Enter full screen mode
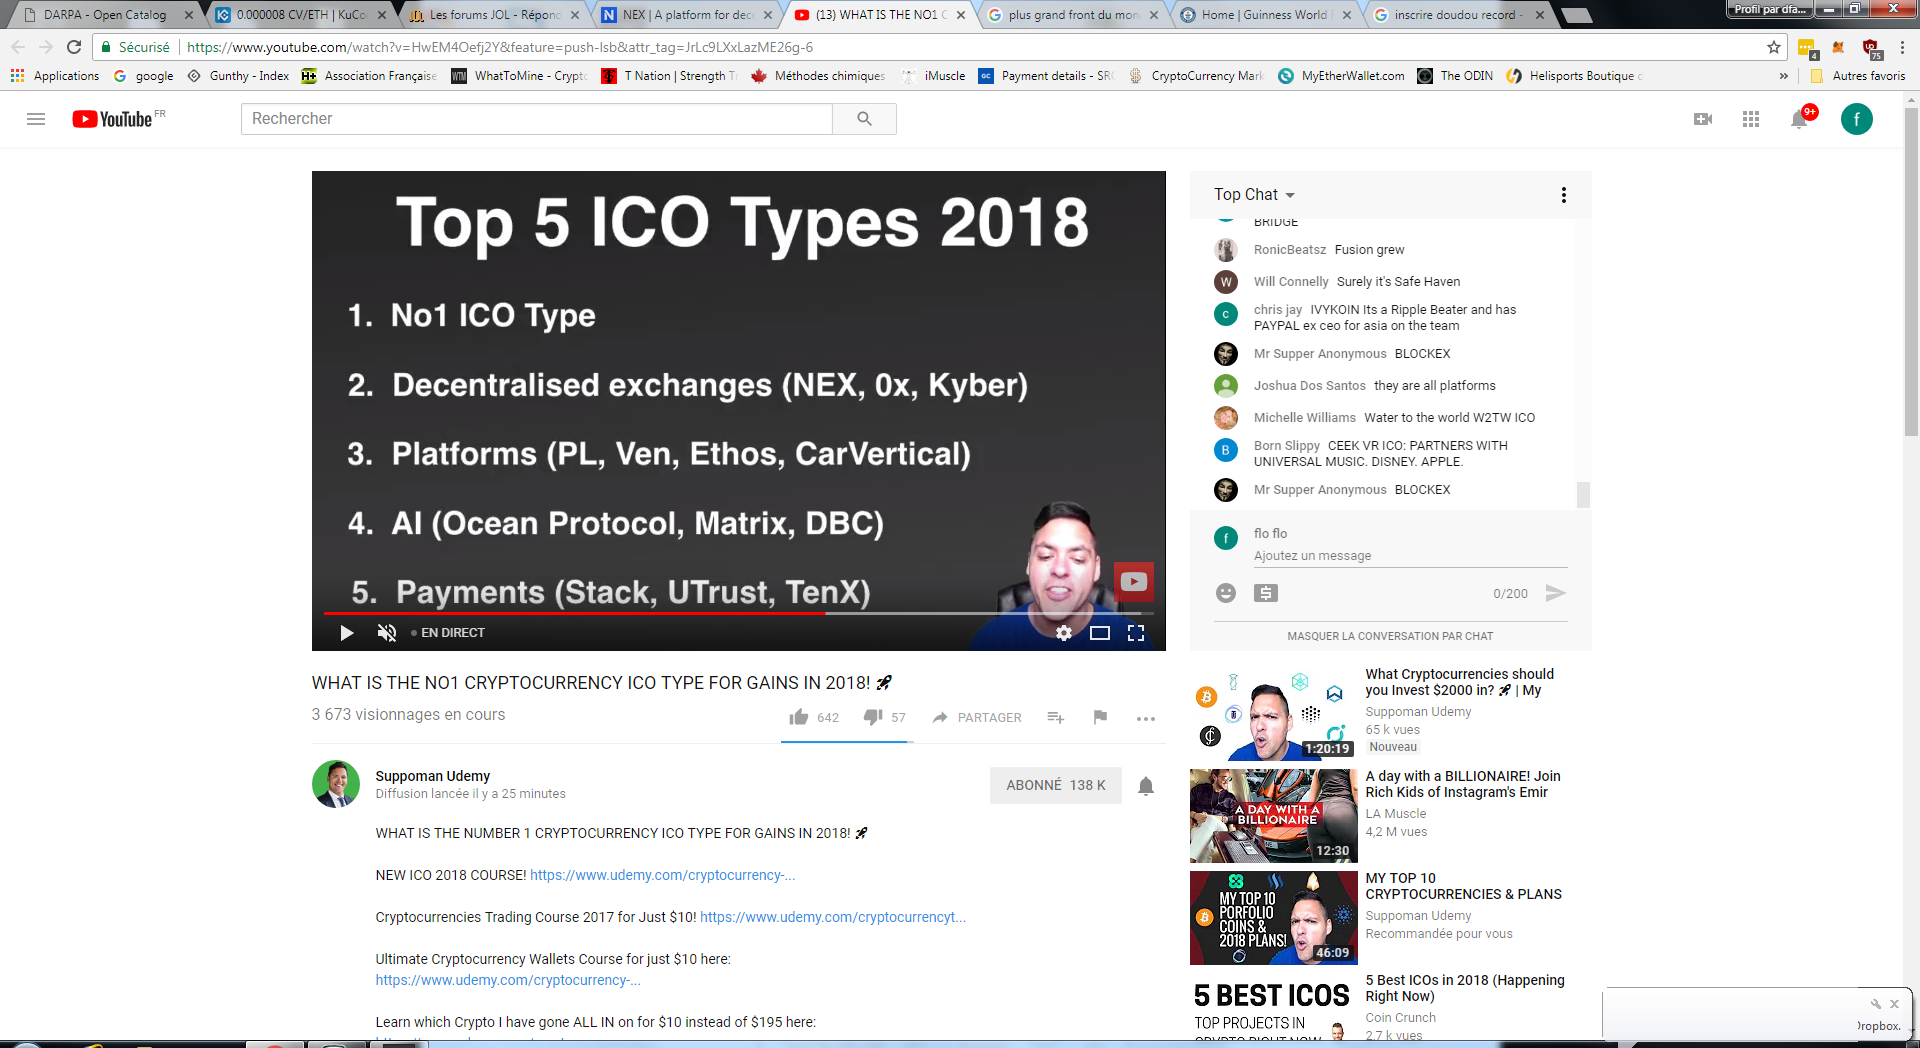Image resolution: width=1920 pixels, height=1048 pixels. click(1136, 633)
